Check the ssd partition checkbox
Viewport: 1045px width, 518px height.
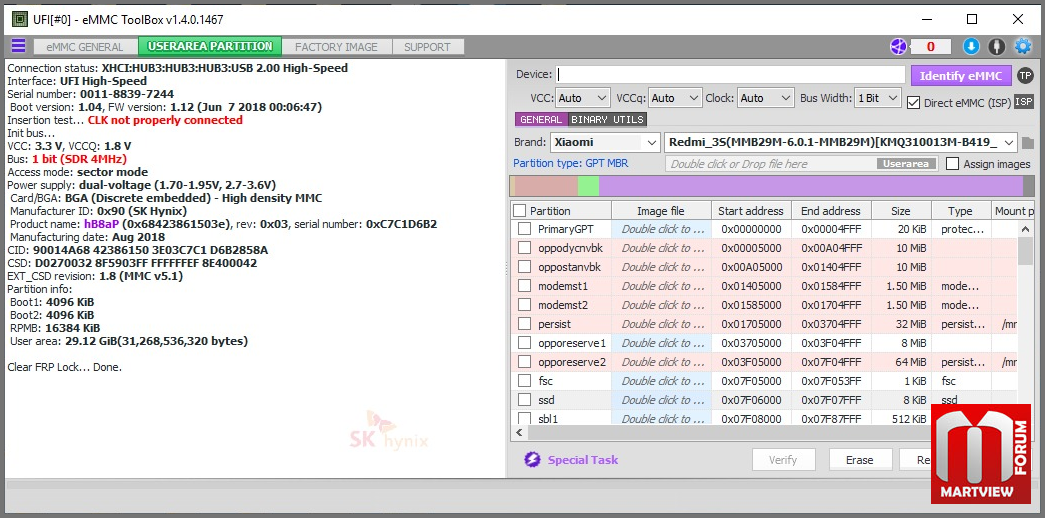pos(524,400)
